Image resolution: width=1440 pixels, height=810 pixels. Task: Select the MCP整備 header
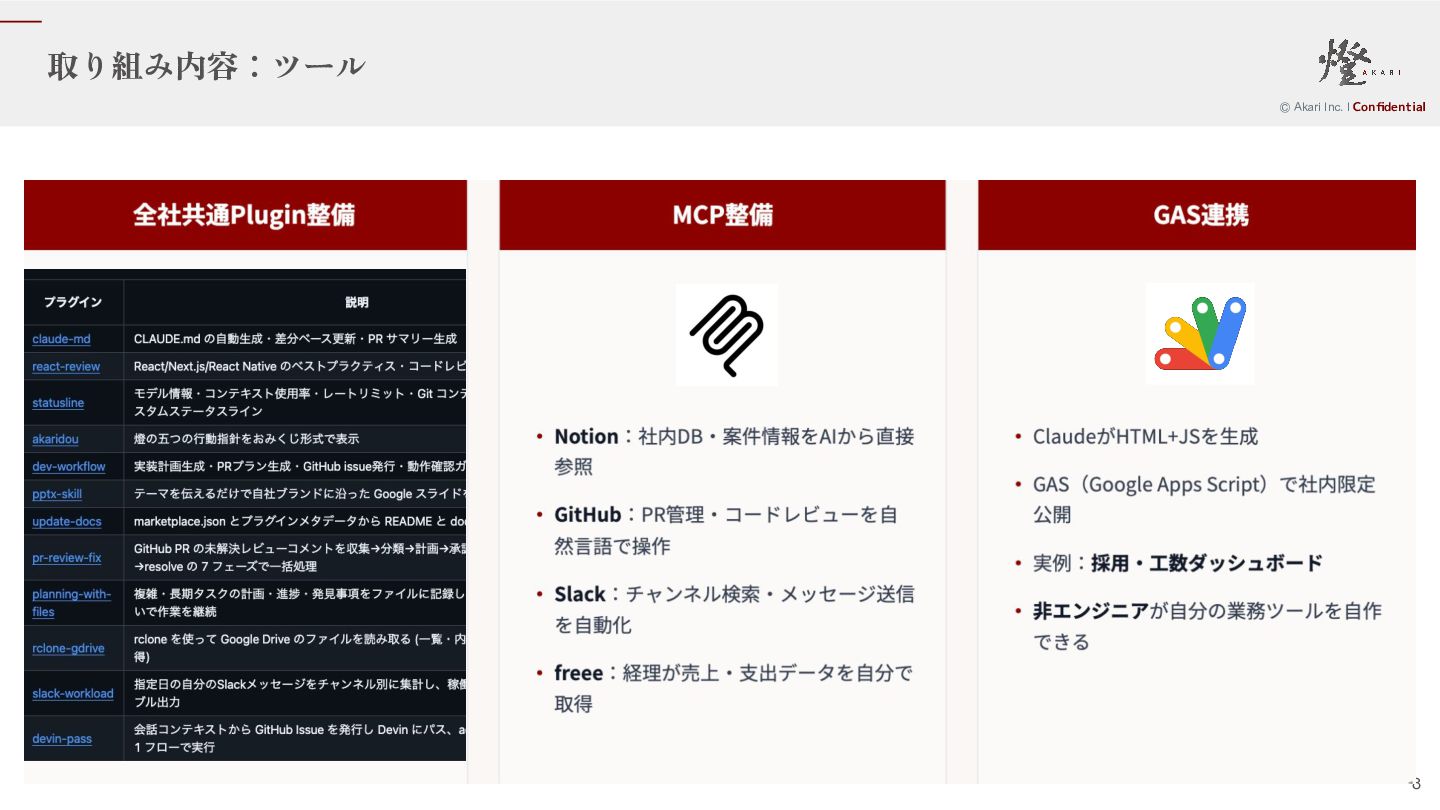coord(722,215)
